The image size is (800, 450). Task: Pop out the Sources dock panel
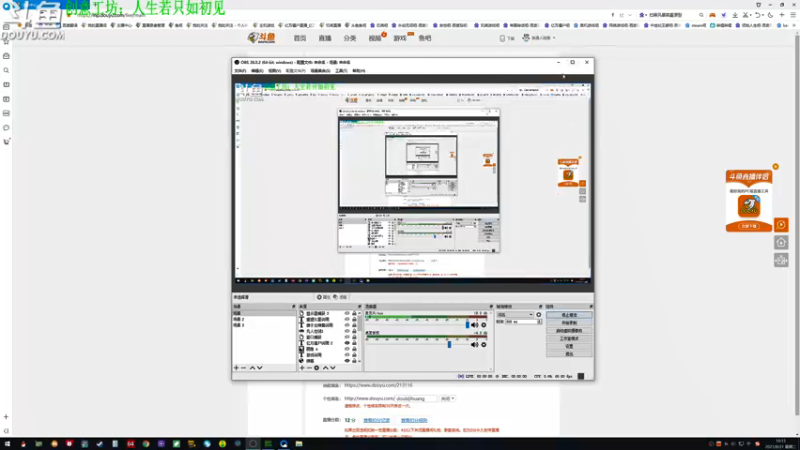click(x=359, y=307)
